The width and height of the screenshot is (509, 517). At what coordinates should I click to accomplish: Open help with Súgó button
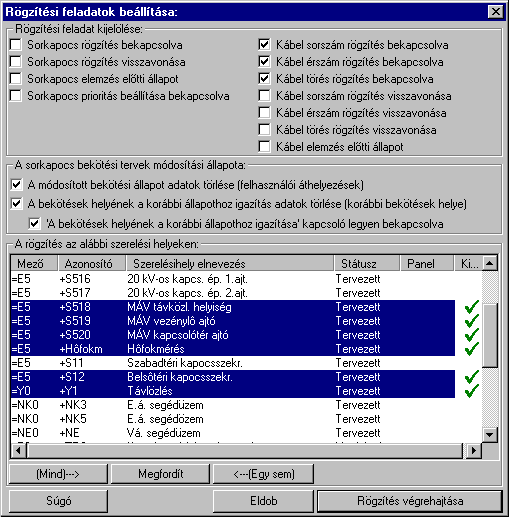pos(58,501)
